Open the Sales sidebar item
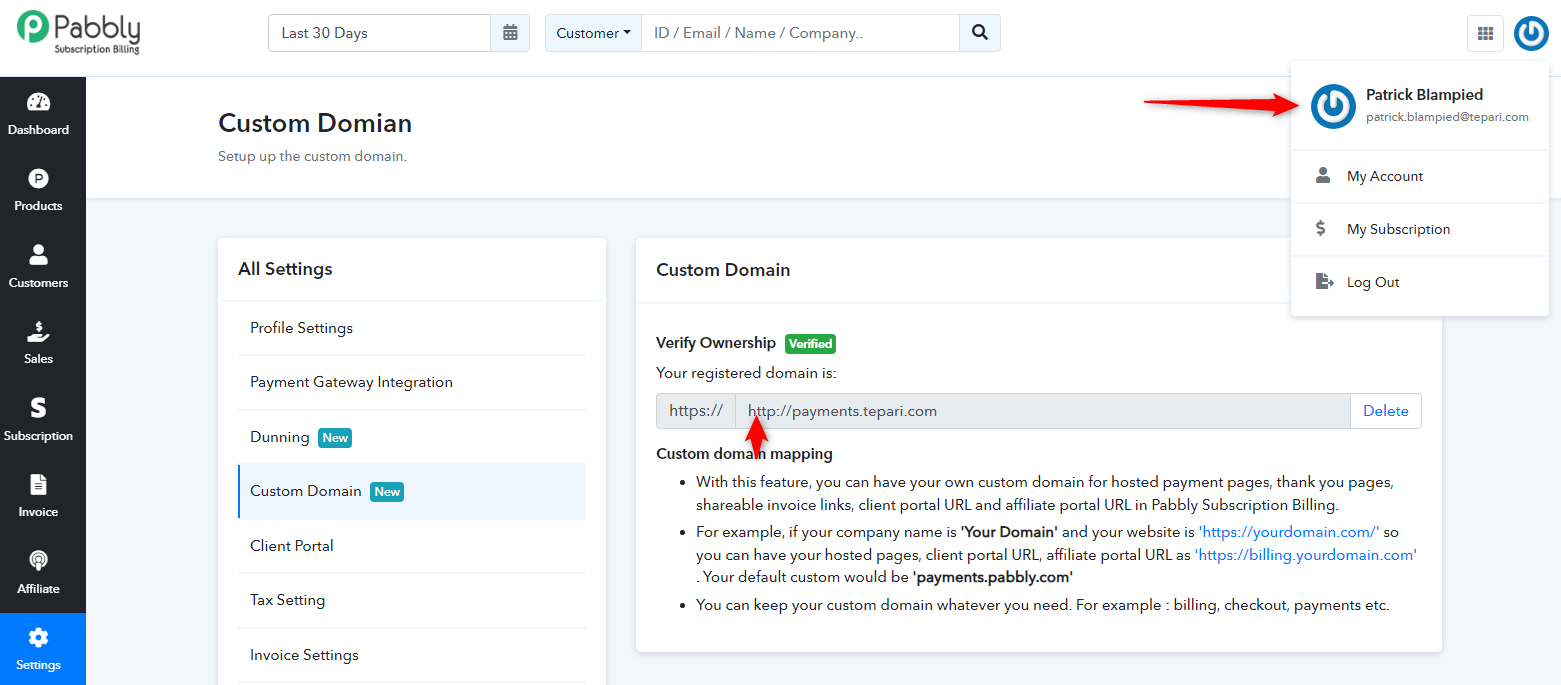 [38, 343]
